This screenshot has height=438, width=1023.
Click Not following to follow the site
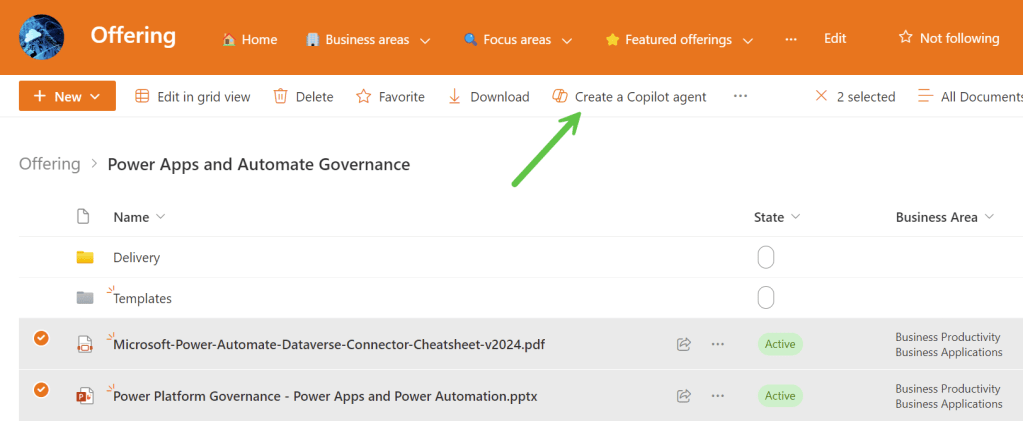pos(948,38)
